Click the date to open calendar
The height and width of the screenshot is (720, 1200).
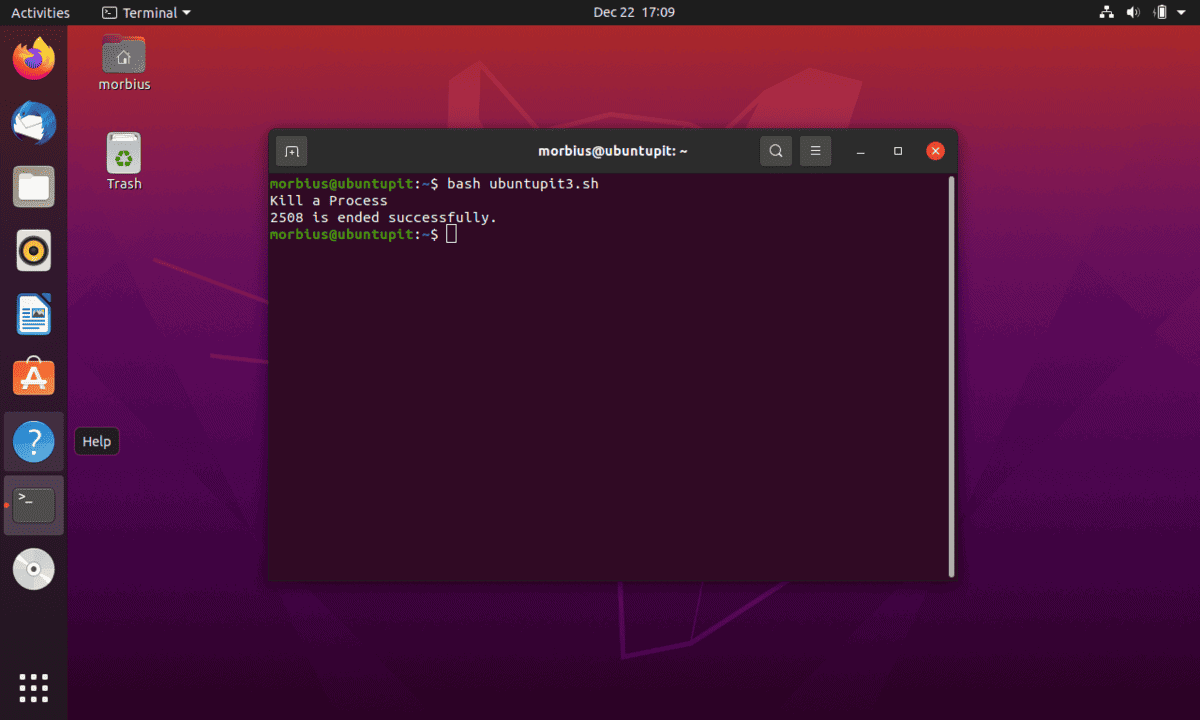(x=634, y=12)
